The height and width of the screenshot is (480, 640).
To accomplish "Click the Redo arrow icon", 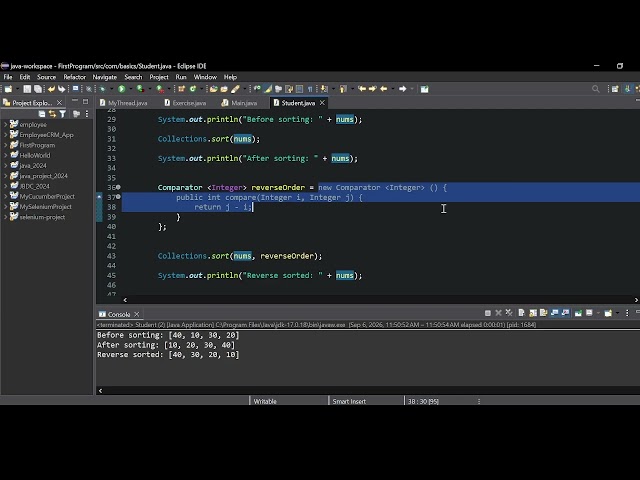I will (62, 89).
